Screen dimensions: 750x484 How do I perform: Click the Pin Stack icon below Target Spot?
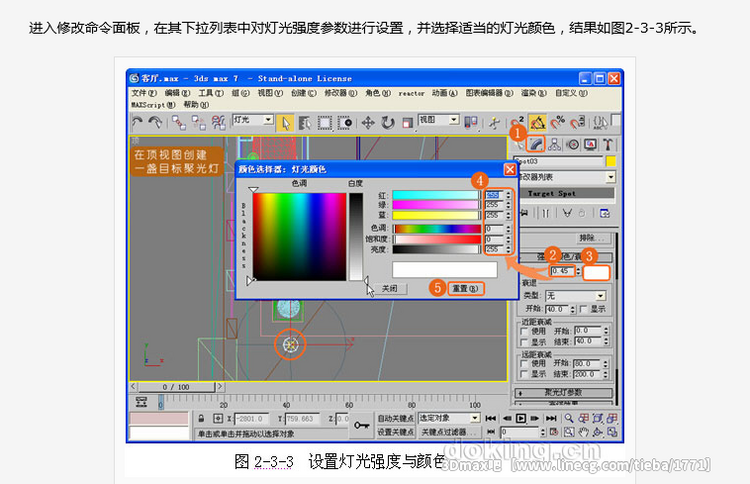[x=524, y=213]
